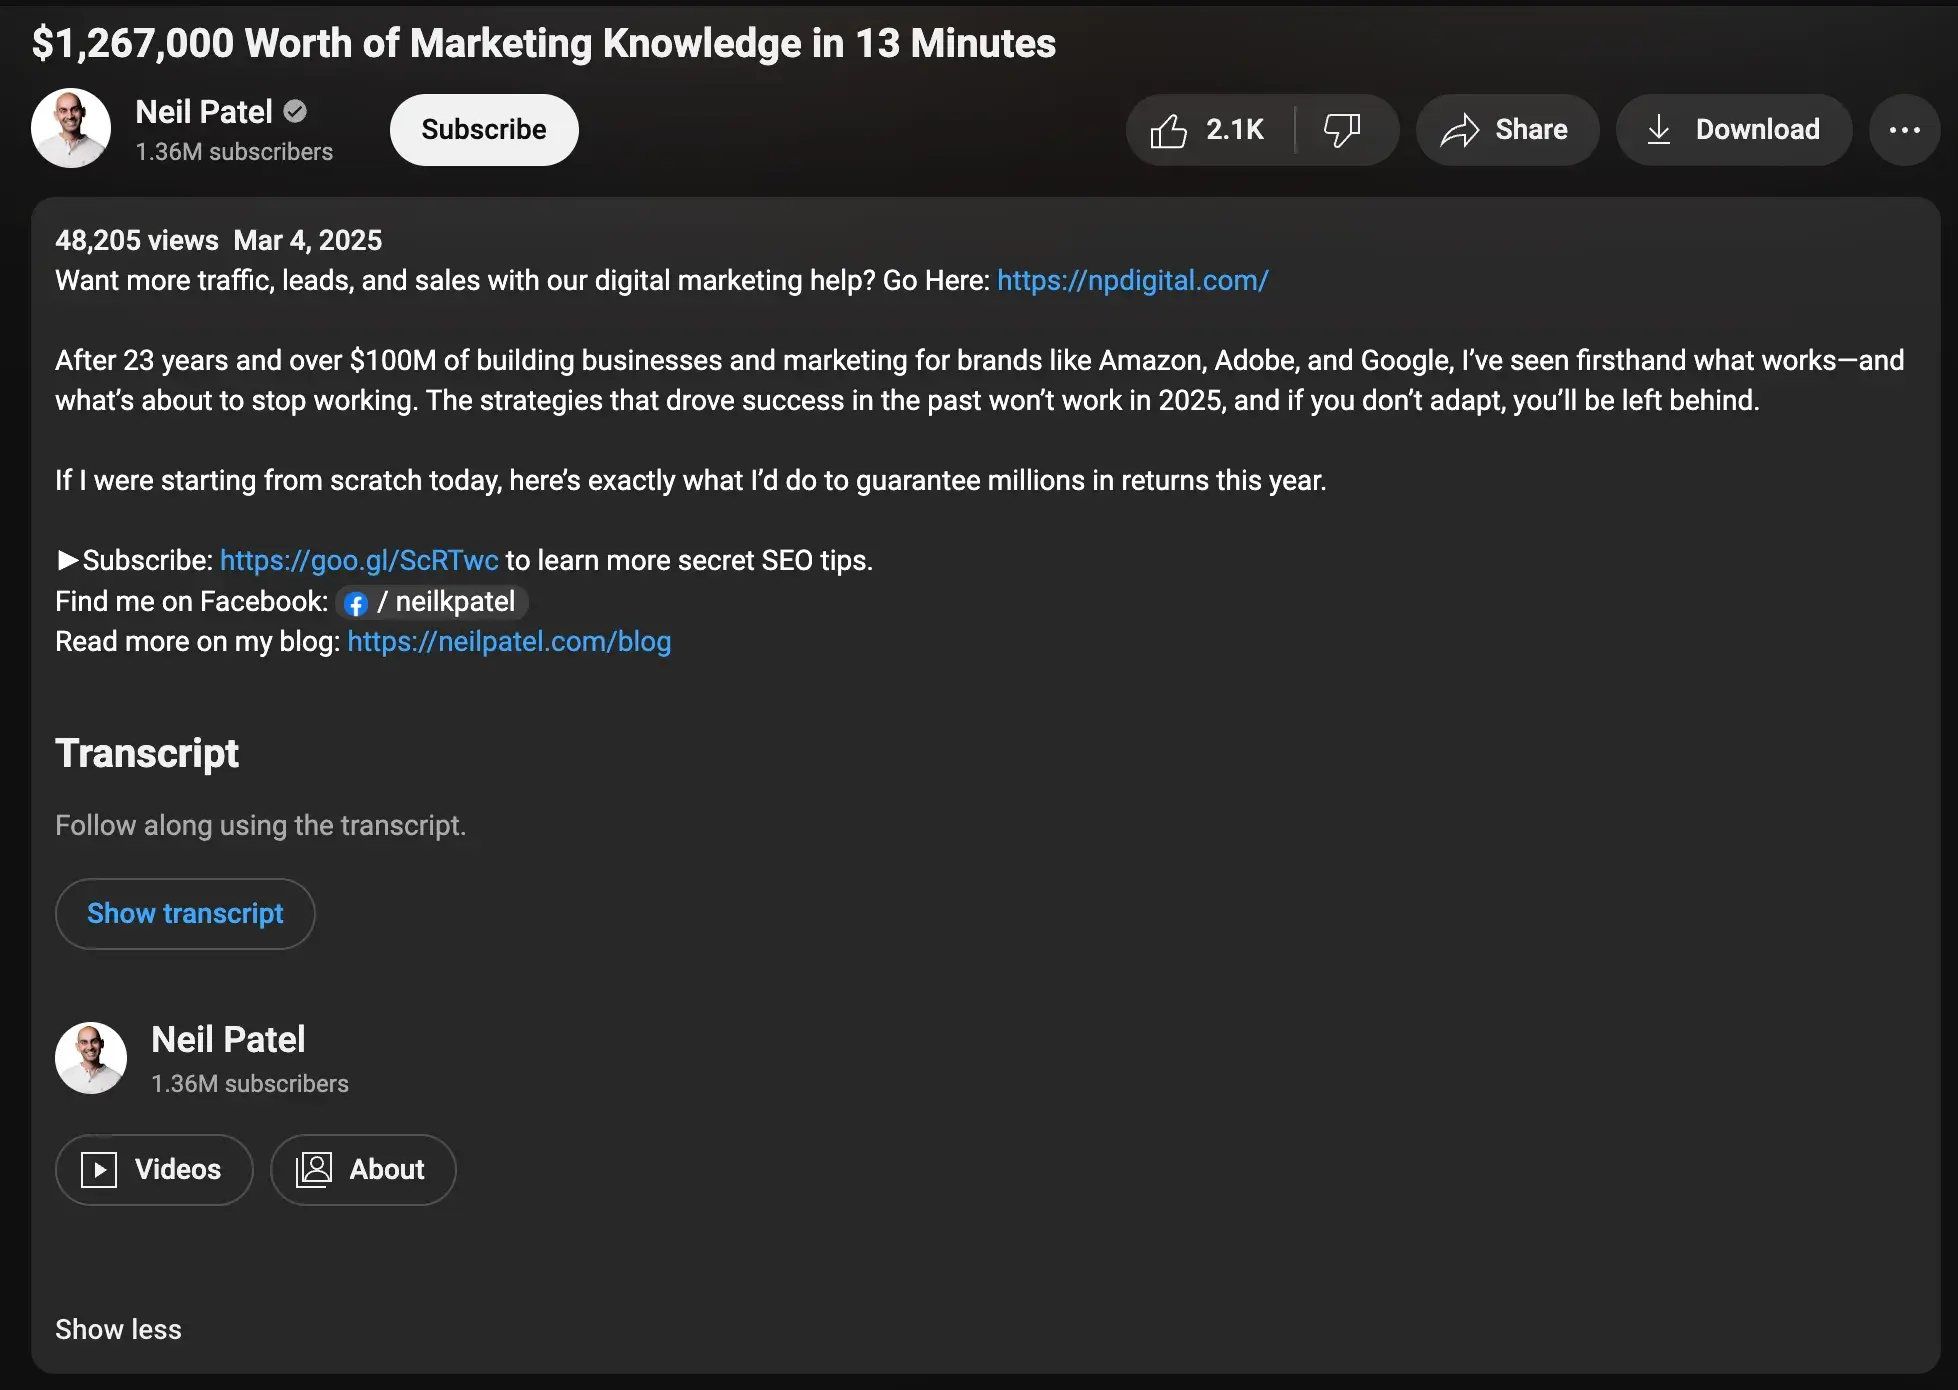Click the thumbs-down dislike icon

[x=1342, y=130]
